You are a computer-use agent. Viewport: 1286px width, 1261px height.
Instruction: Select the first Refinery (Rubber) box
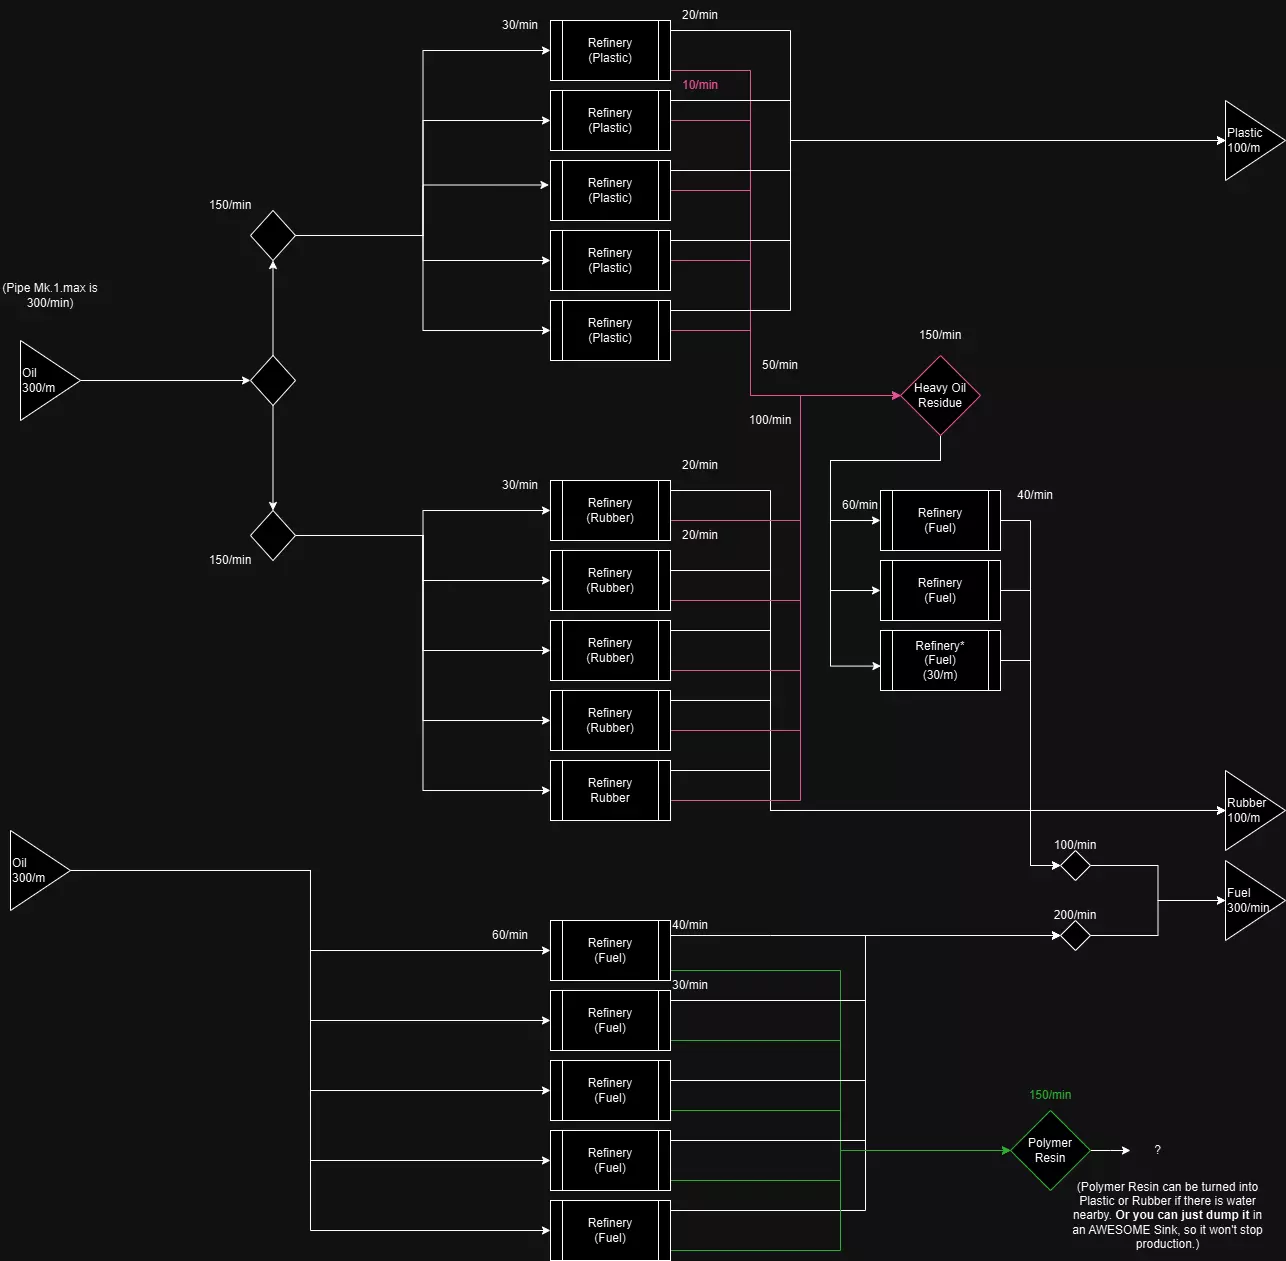tap(610, 510)
